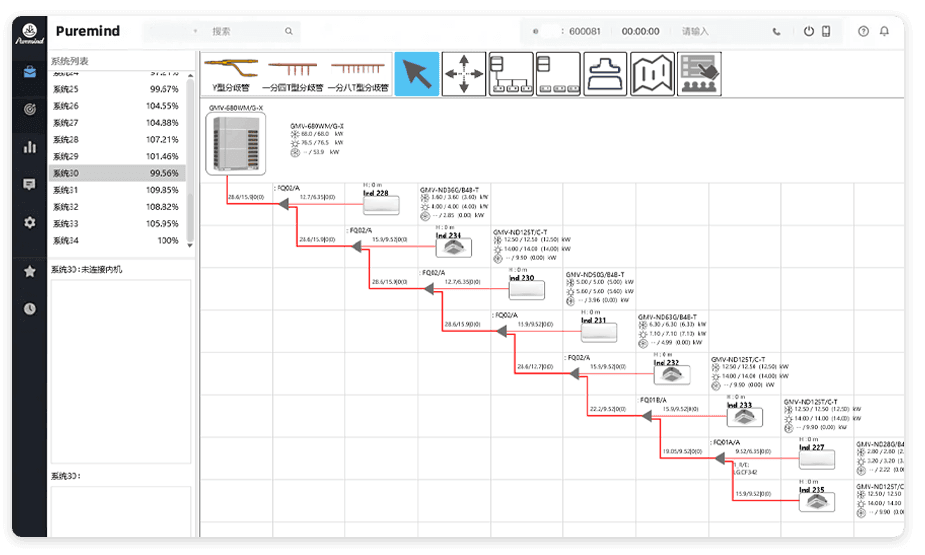Open the settings gear in sidebar

point(30,222)
